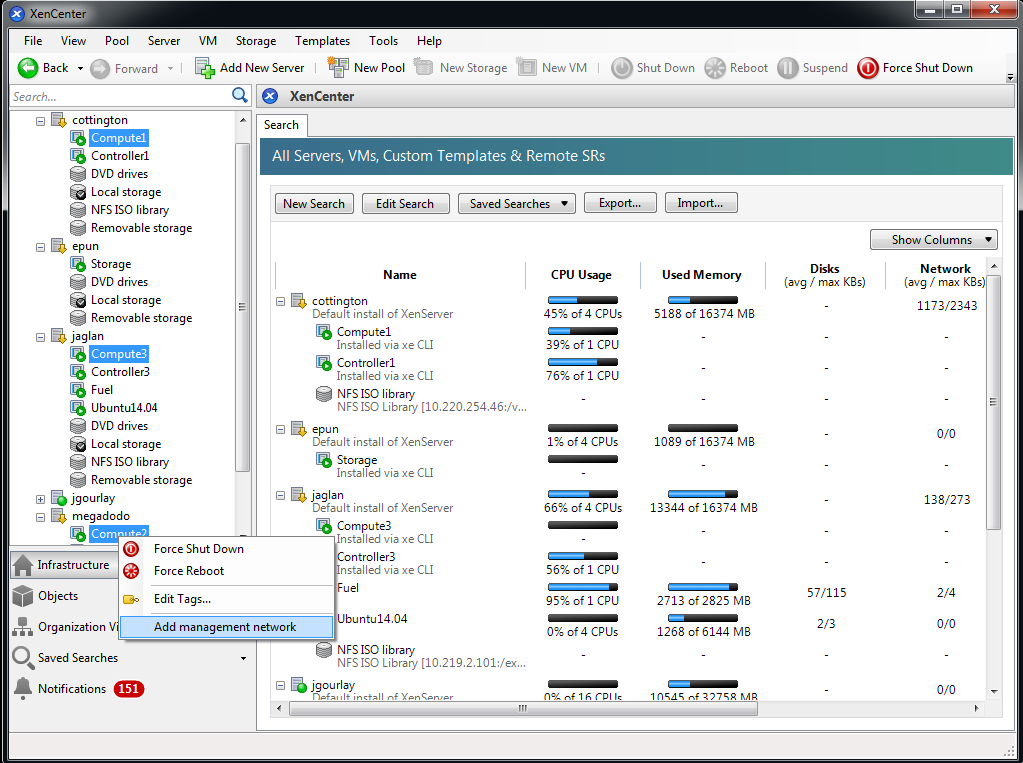Collapse the cottington node in tree
The image size is (1023, 763).
(40, 121)
